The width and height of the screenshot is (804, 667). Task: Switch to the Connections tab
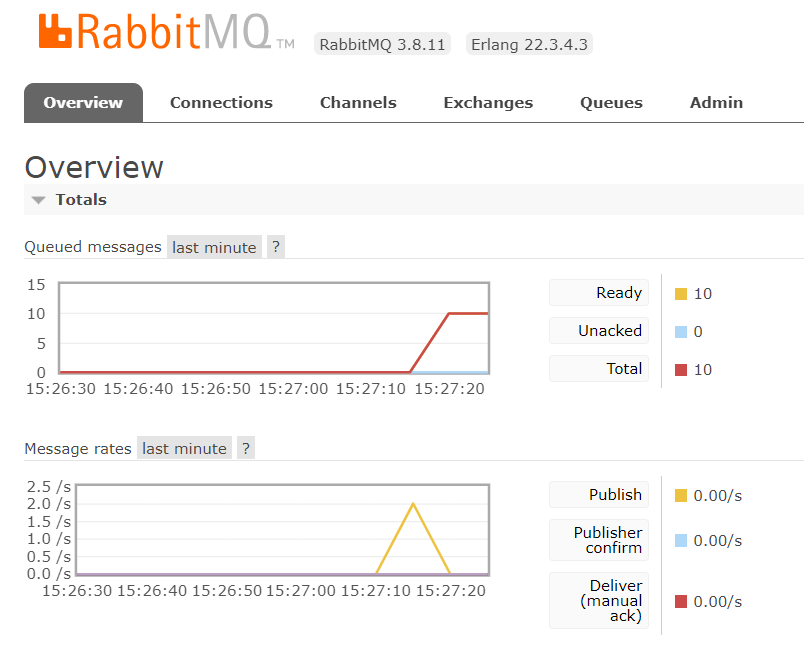click(x=221, y=103)
